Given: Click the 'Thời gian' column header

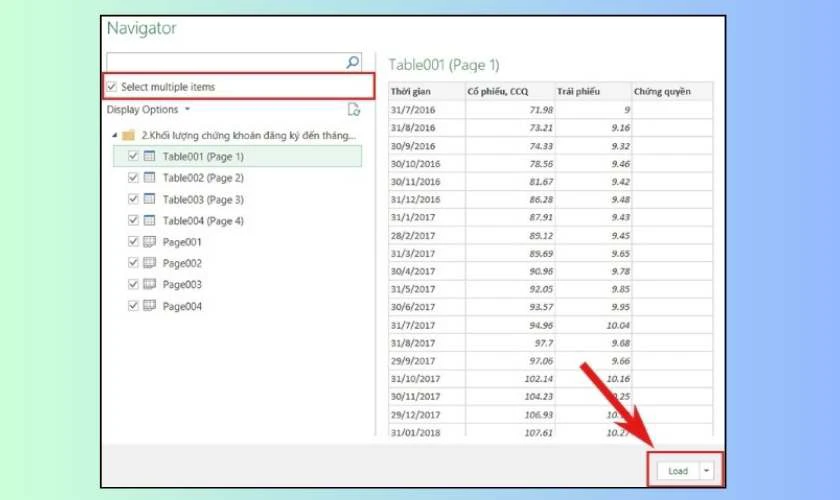Looking at the screenshot, I should coord(427,91).
